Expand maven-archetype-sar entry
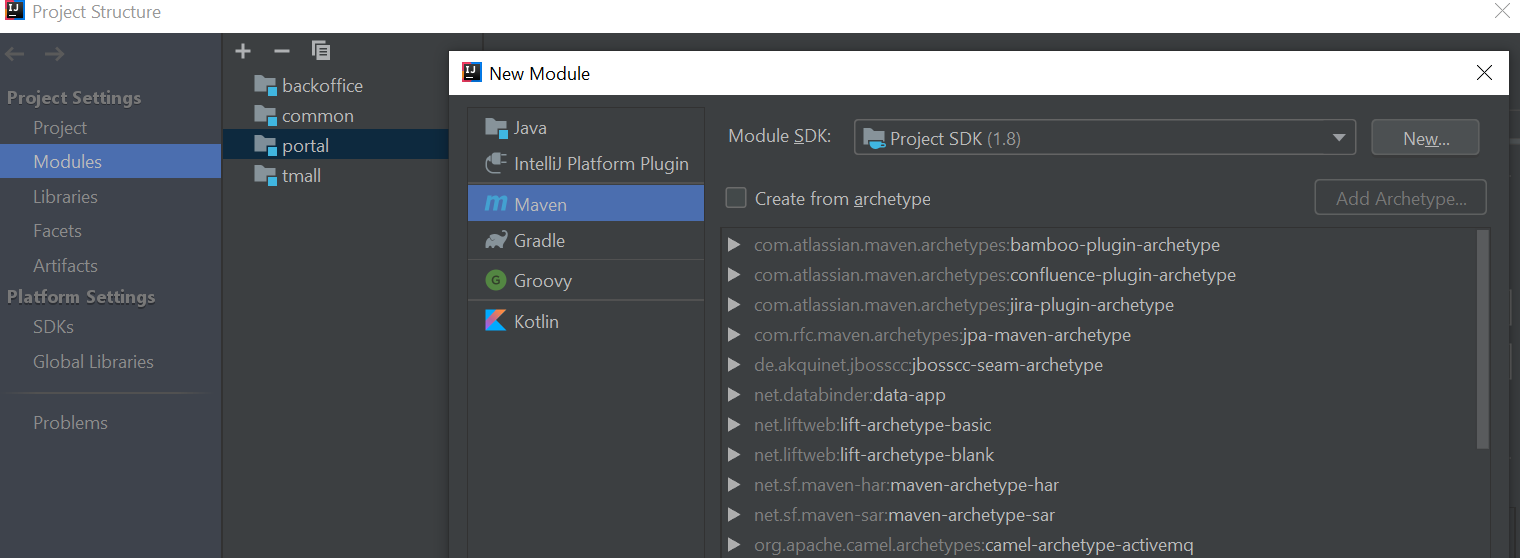The height and width of the screenshot is (558, 1520). tap(734, 515)
